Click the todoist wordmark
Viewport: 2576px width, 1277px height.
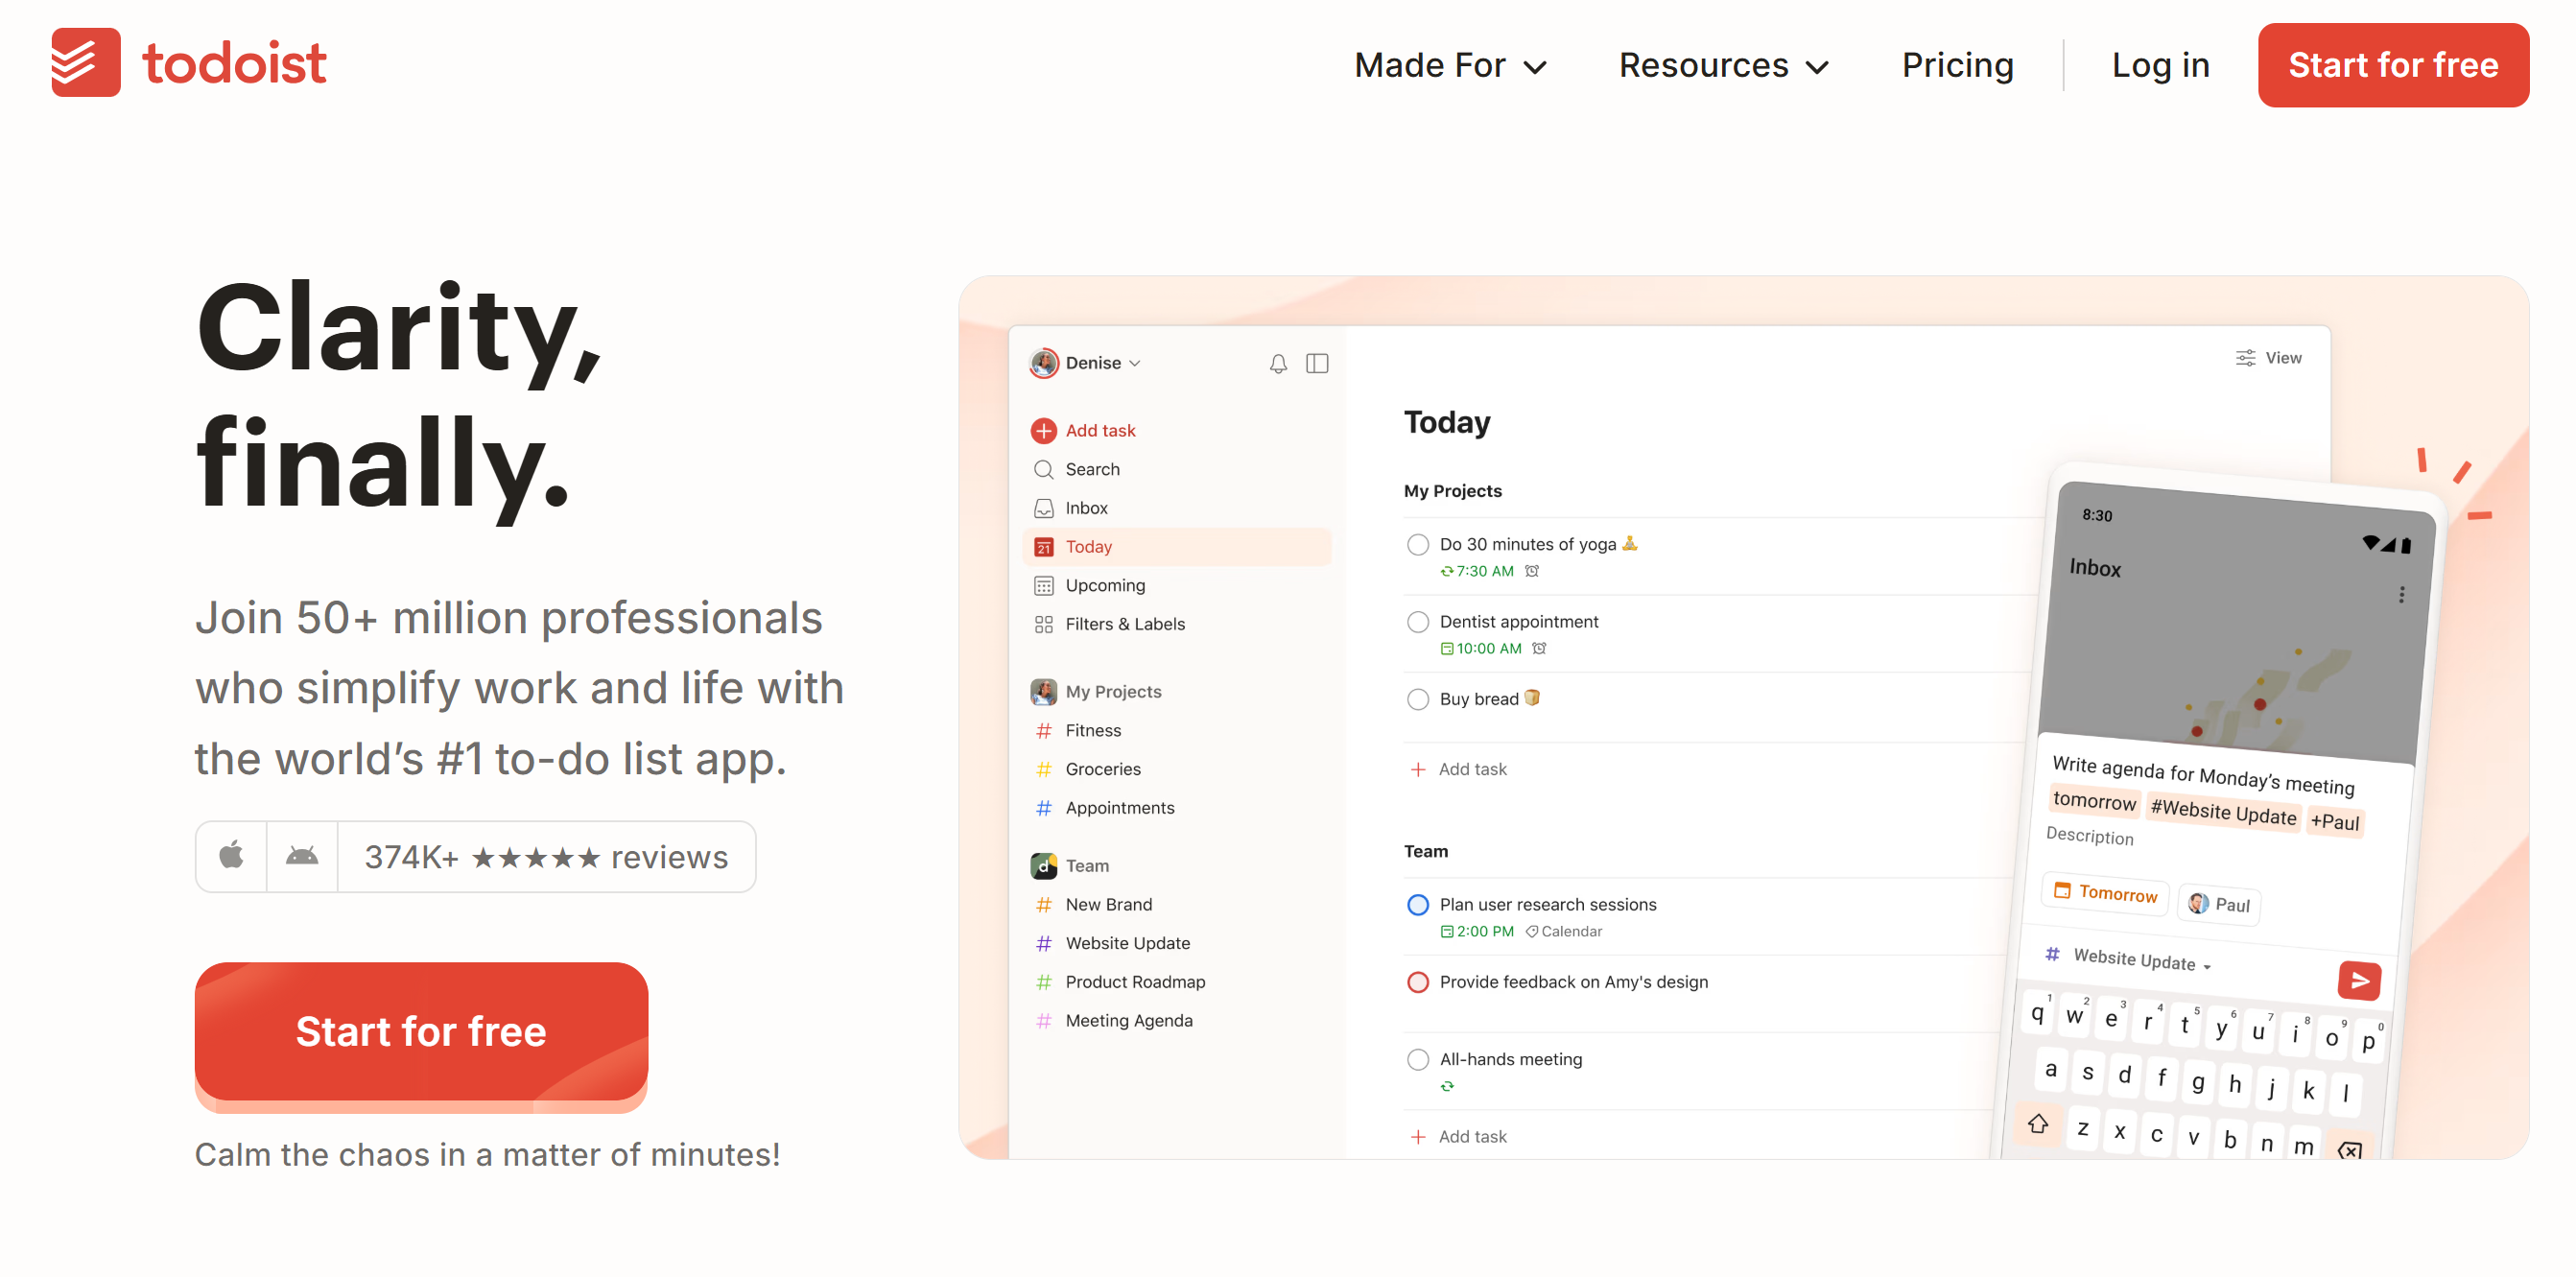[234, 64]
